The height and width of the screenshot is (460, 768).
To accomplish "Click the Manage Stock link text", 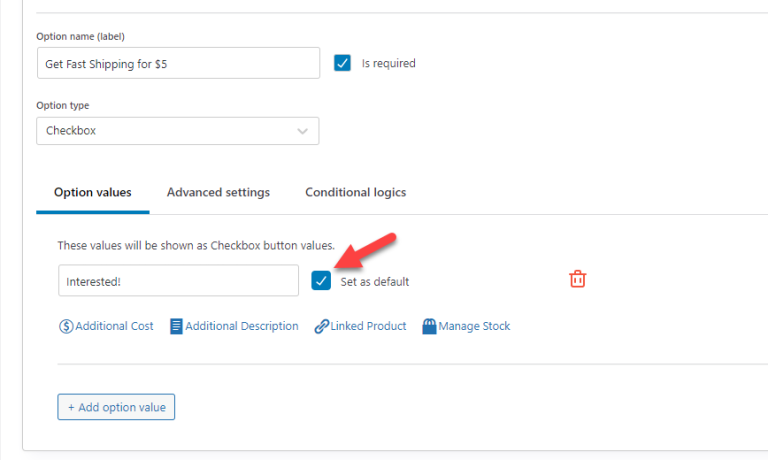I will click(474, 326).
